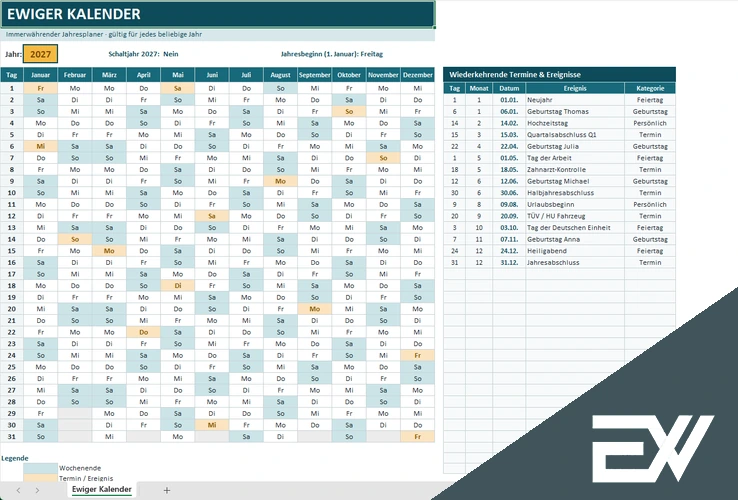
Task: Select the EWIGER KALENDER title cell
Action: (217, 14)
